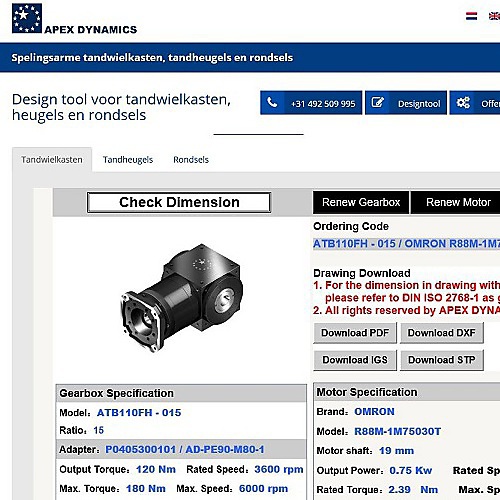Open the Rondsels tab
Image resolution: width=500 pixels, height=500 pixels.
pyautogui.click(x=191, y=160)
